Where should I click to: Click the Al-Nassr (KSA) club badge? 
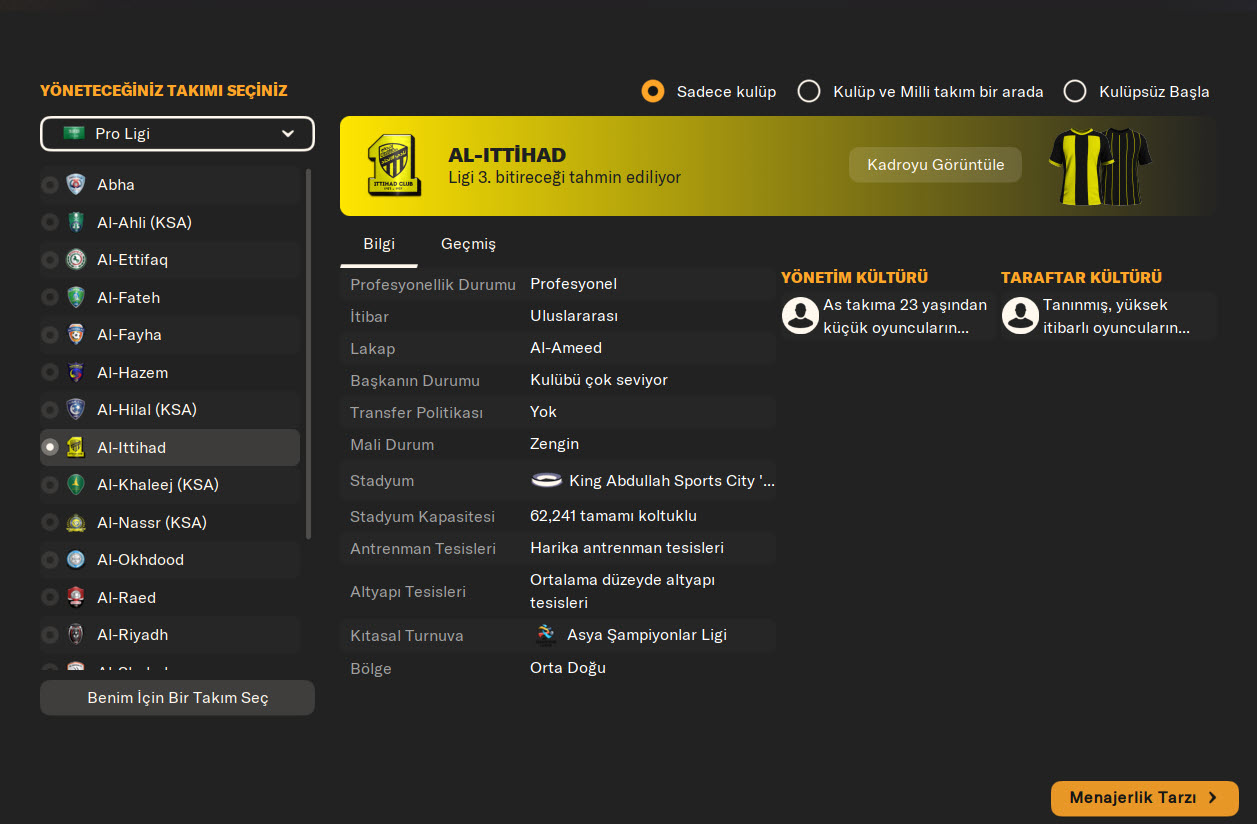[x=76, y=523]
